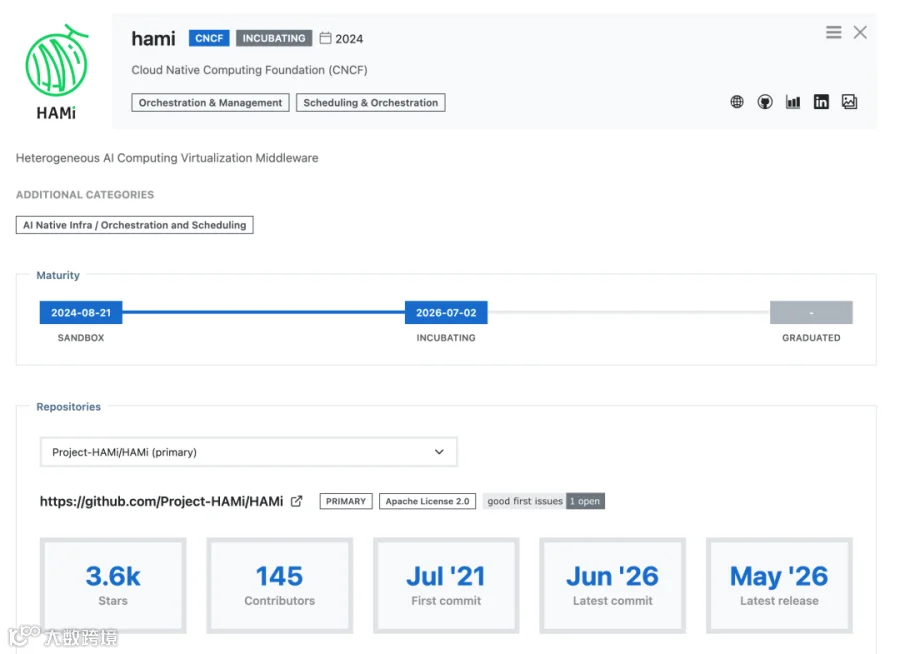Open the hamburger menu icon
Screen dimensions: 900x654
pyautogui.click(x=833, y=33)
